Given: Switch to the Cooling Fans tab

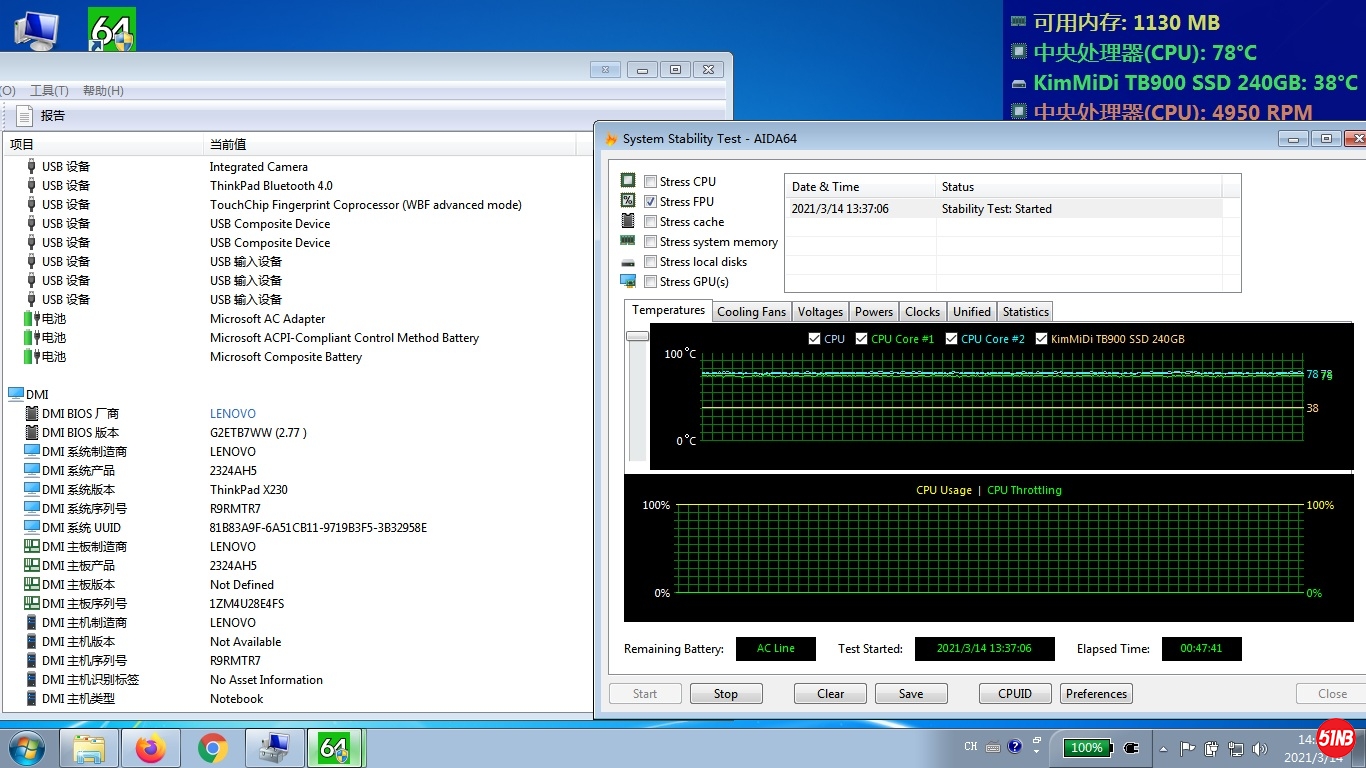Looking at the screenshot, I should (751, 312).
